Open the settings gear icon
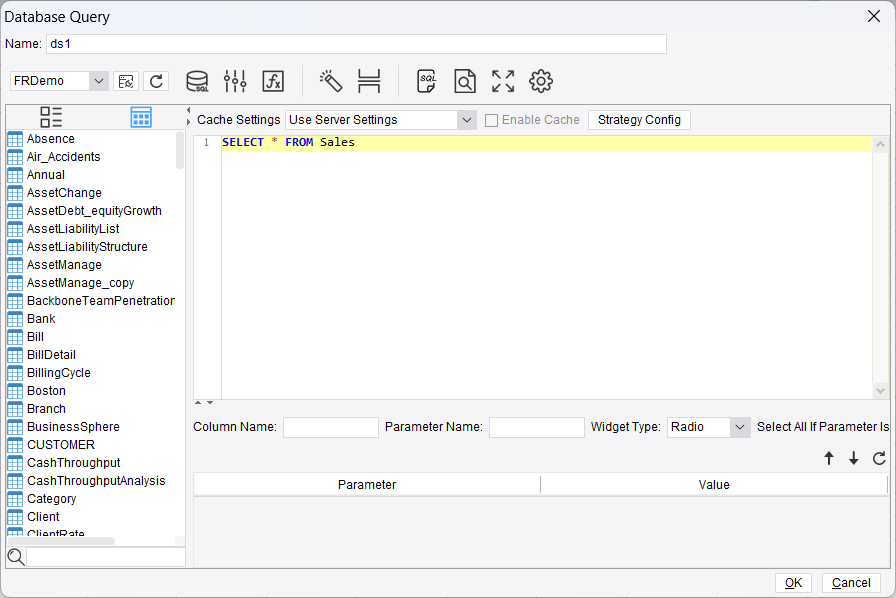 (540, 81)
